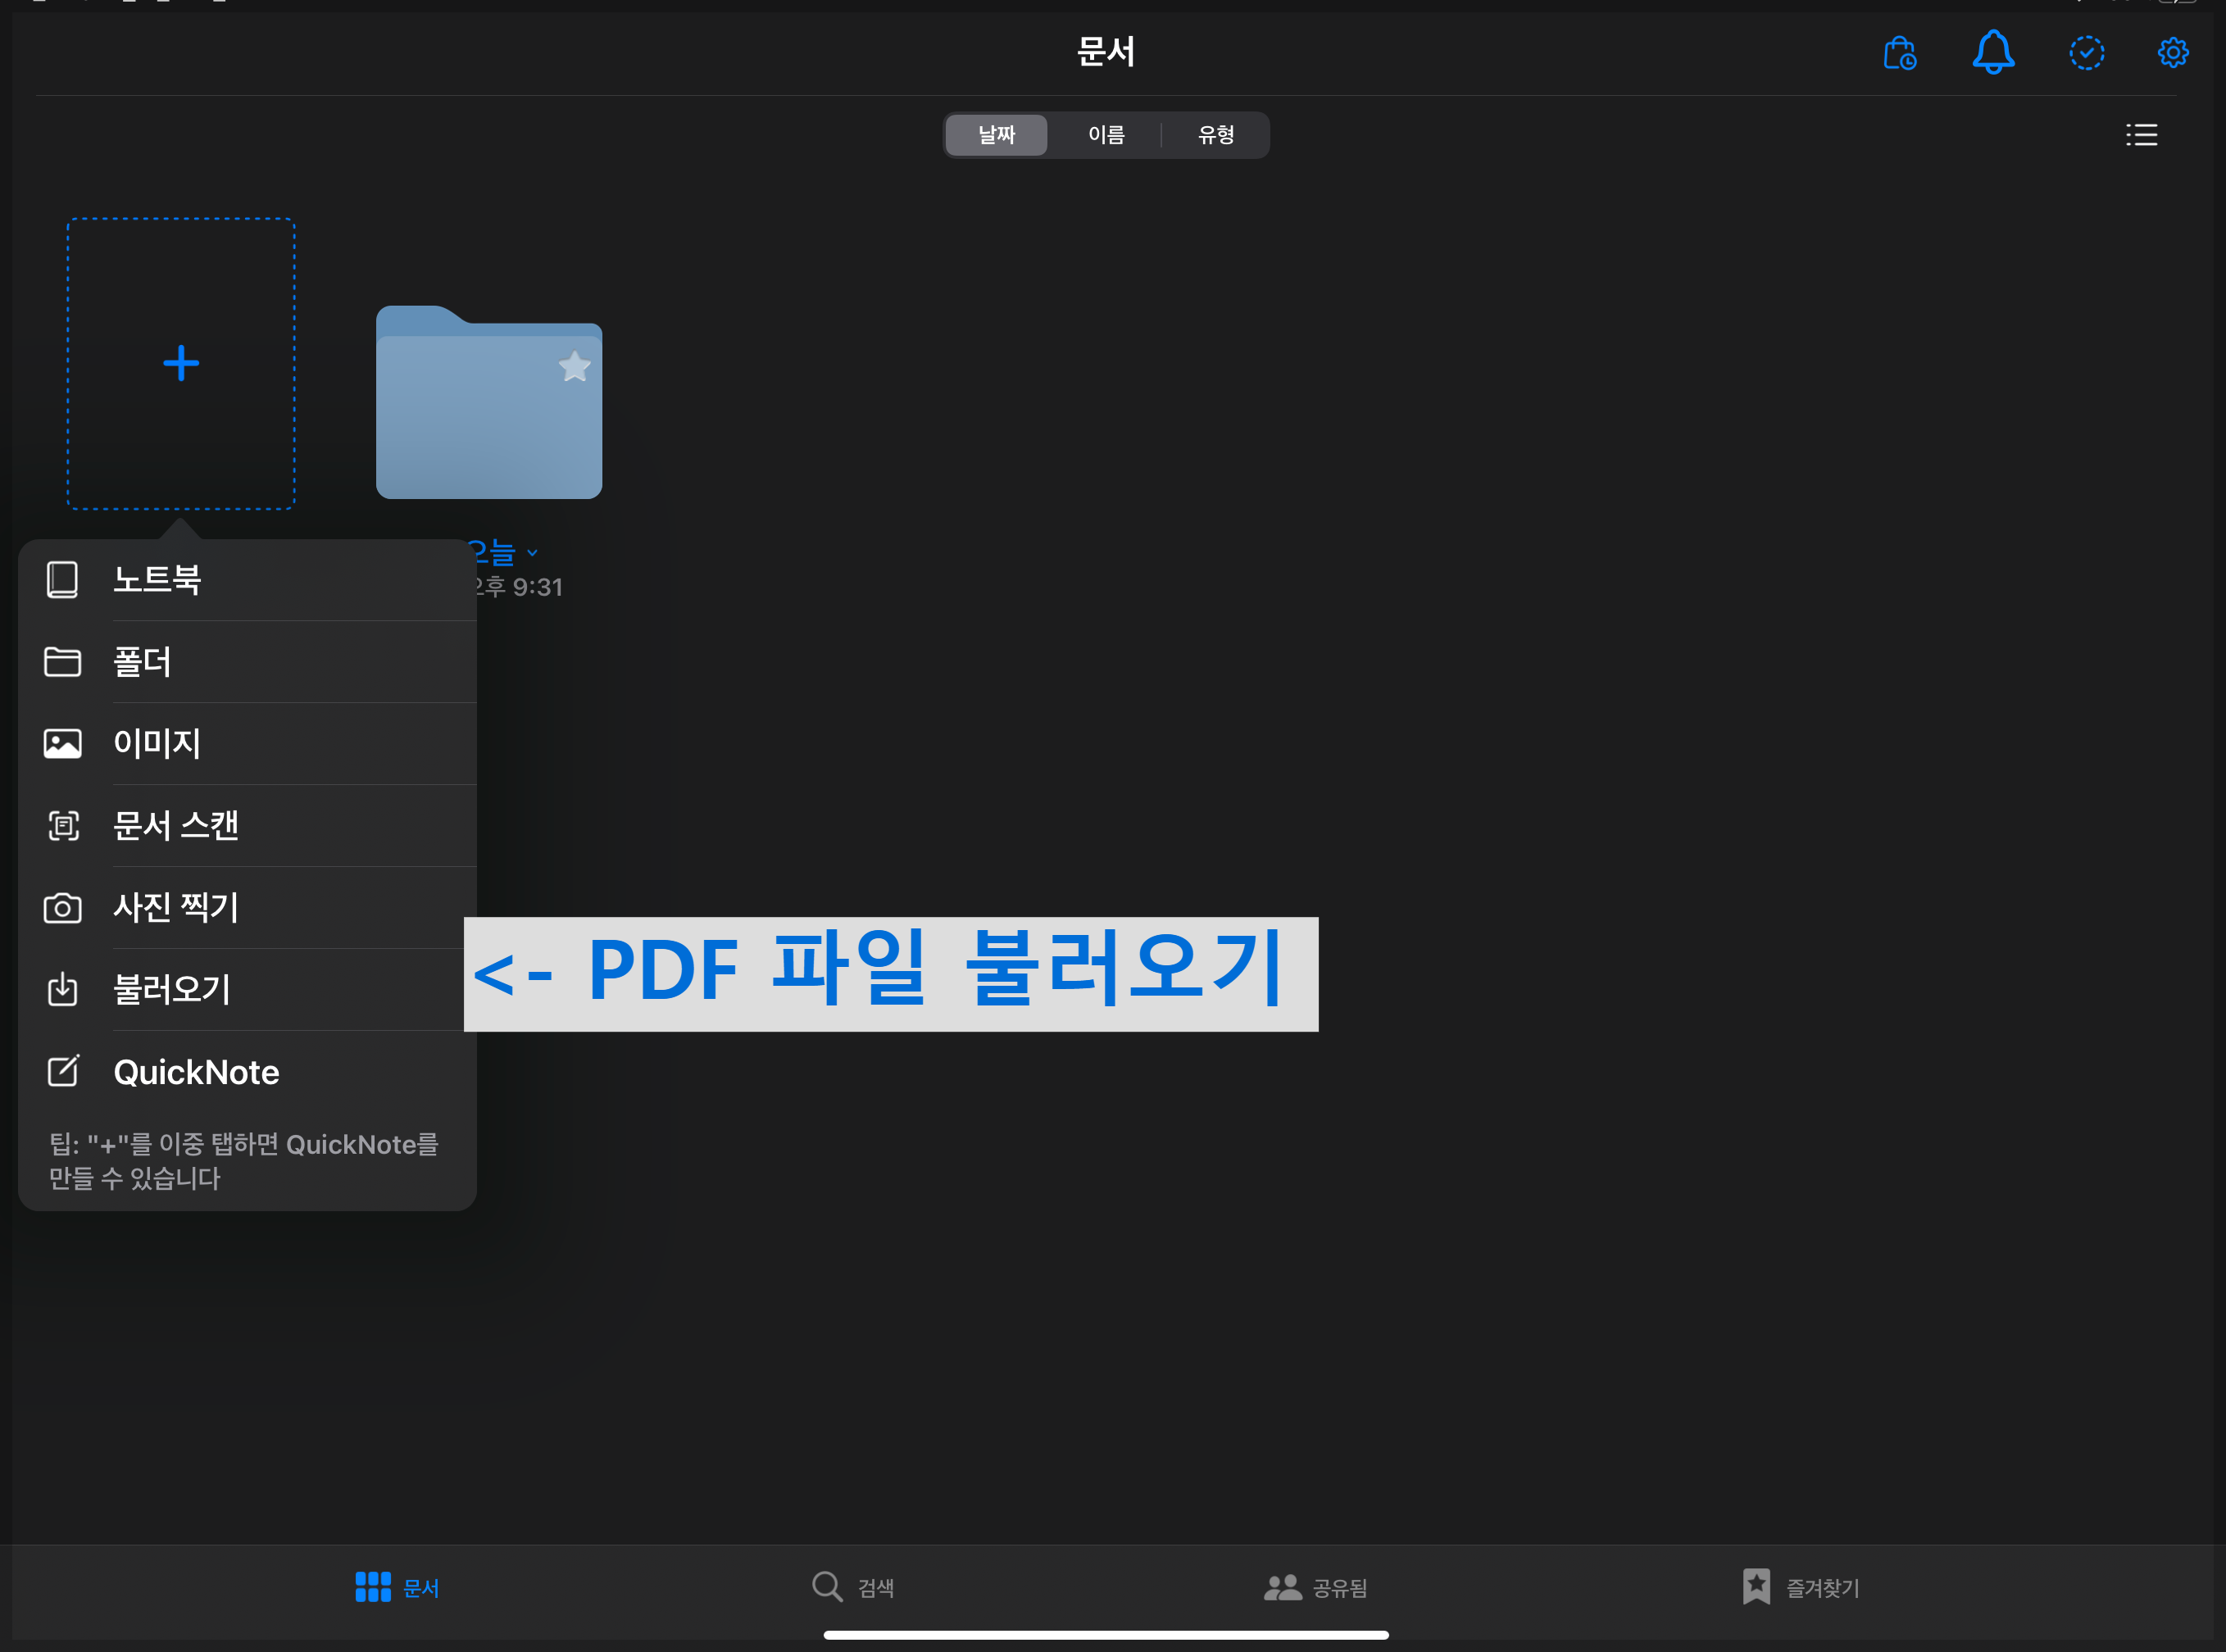Choose 문서 스캔 from the menu
The height and width of the screenshot is (1652, 2226).
(x=247, y=826)
